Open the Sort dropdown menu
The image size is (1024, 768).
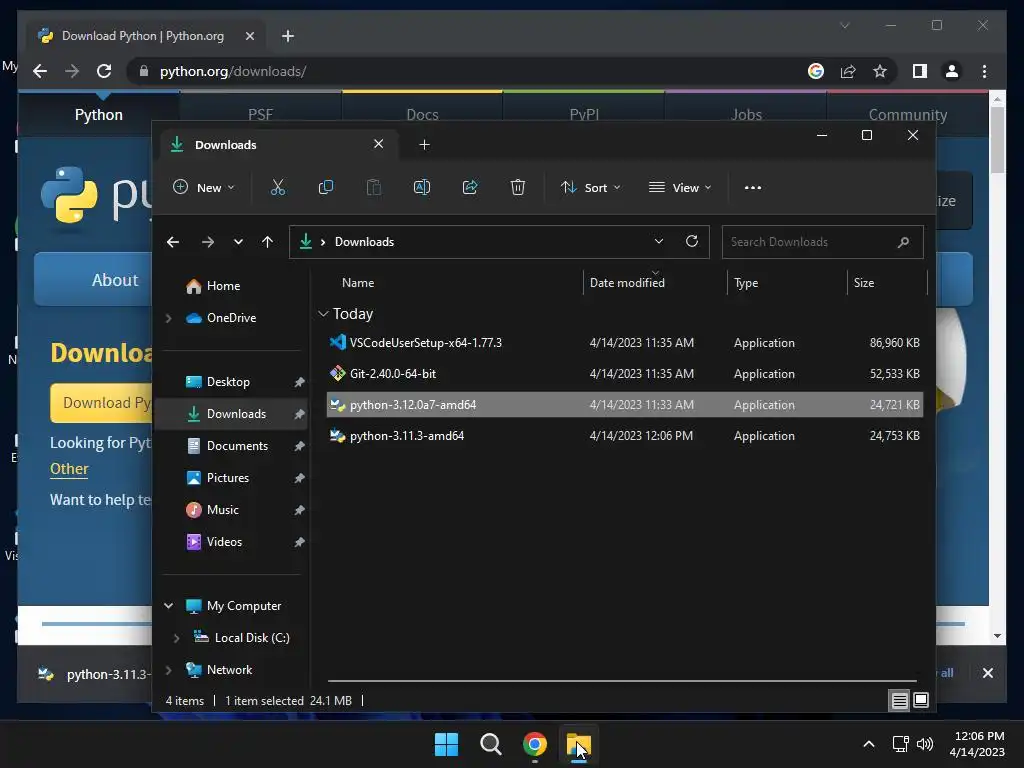(590, 187)
